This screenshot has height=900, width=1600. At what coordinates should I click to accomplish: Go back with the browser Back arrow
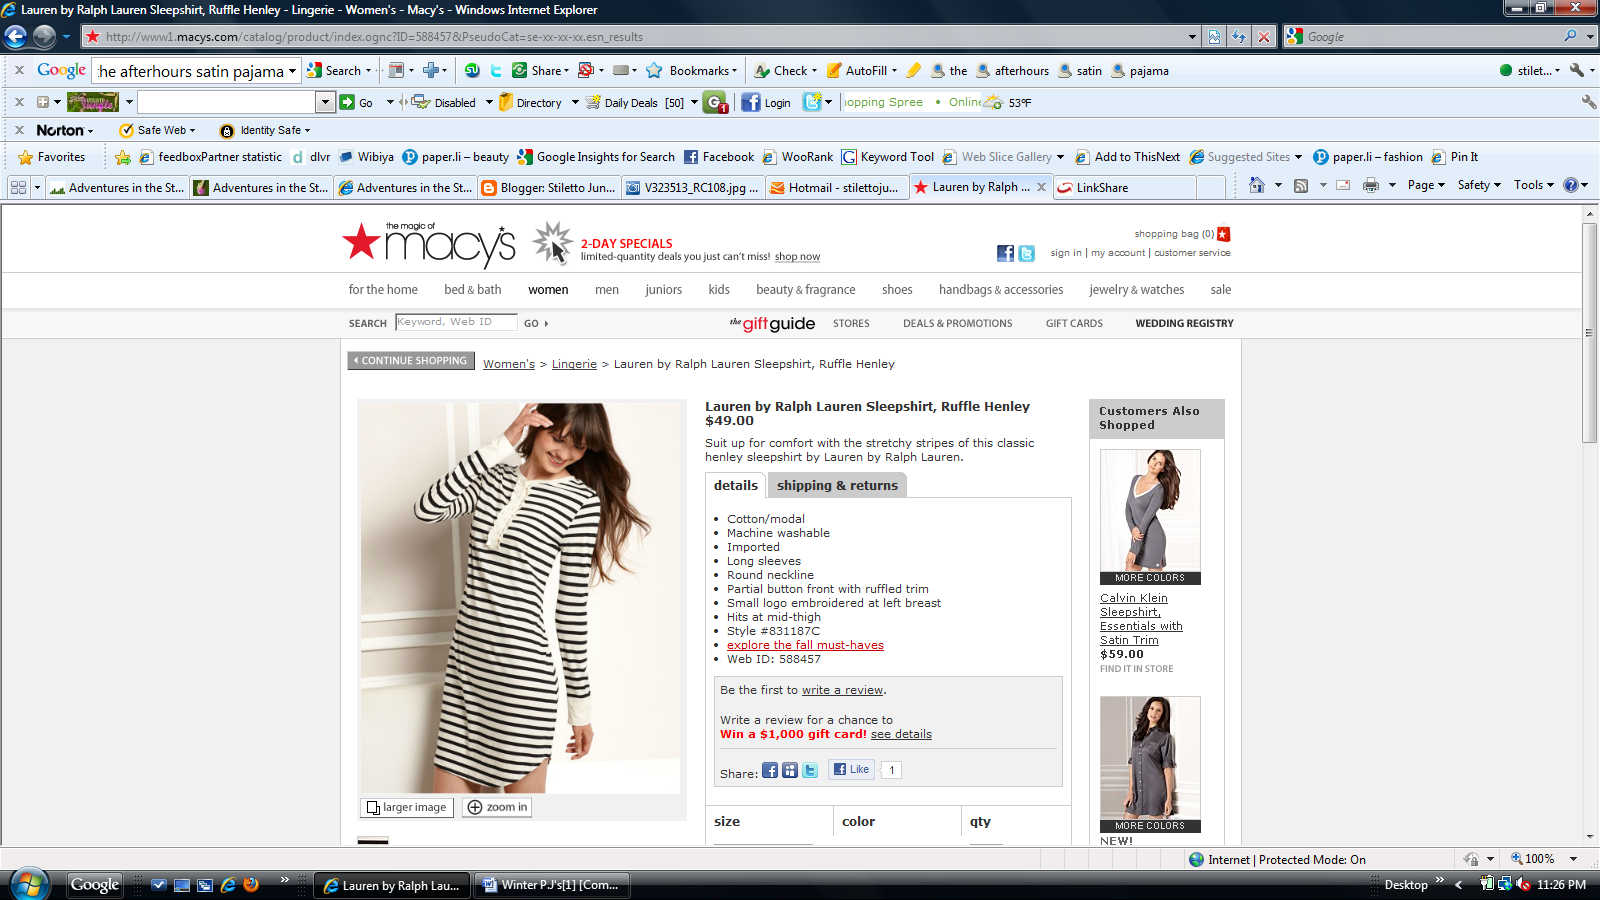click(15, 37)
